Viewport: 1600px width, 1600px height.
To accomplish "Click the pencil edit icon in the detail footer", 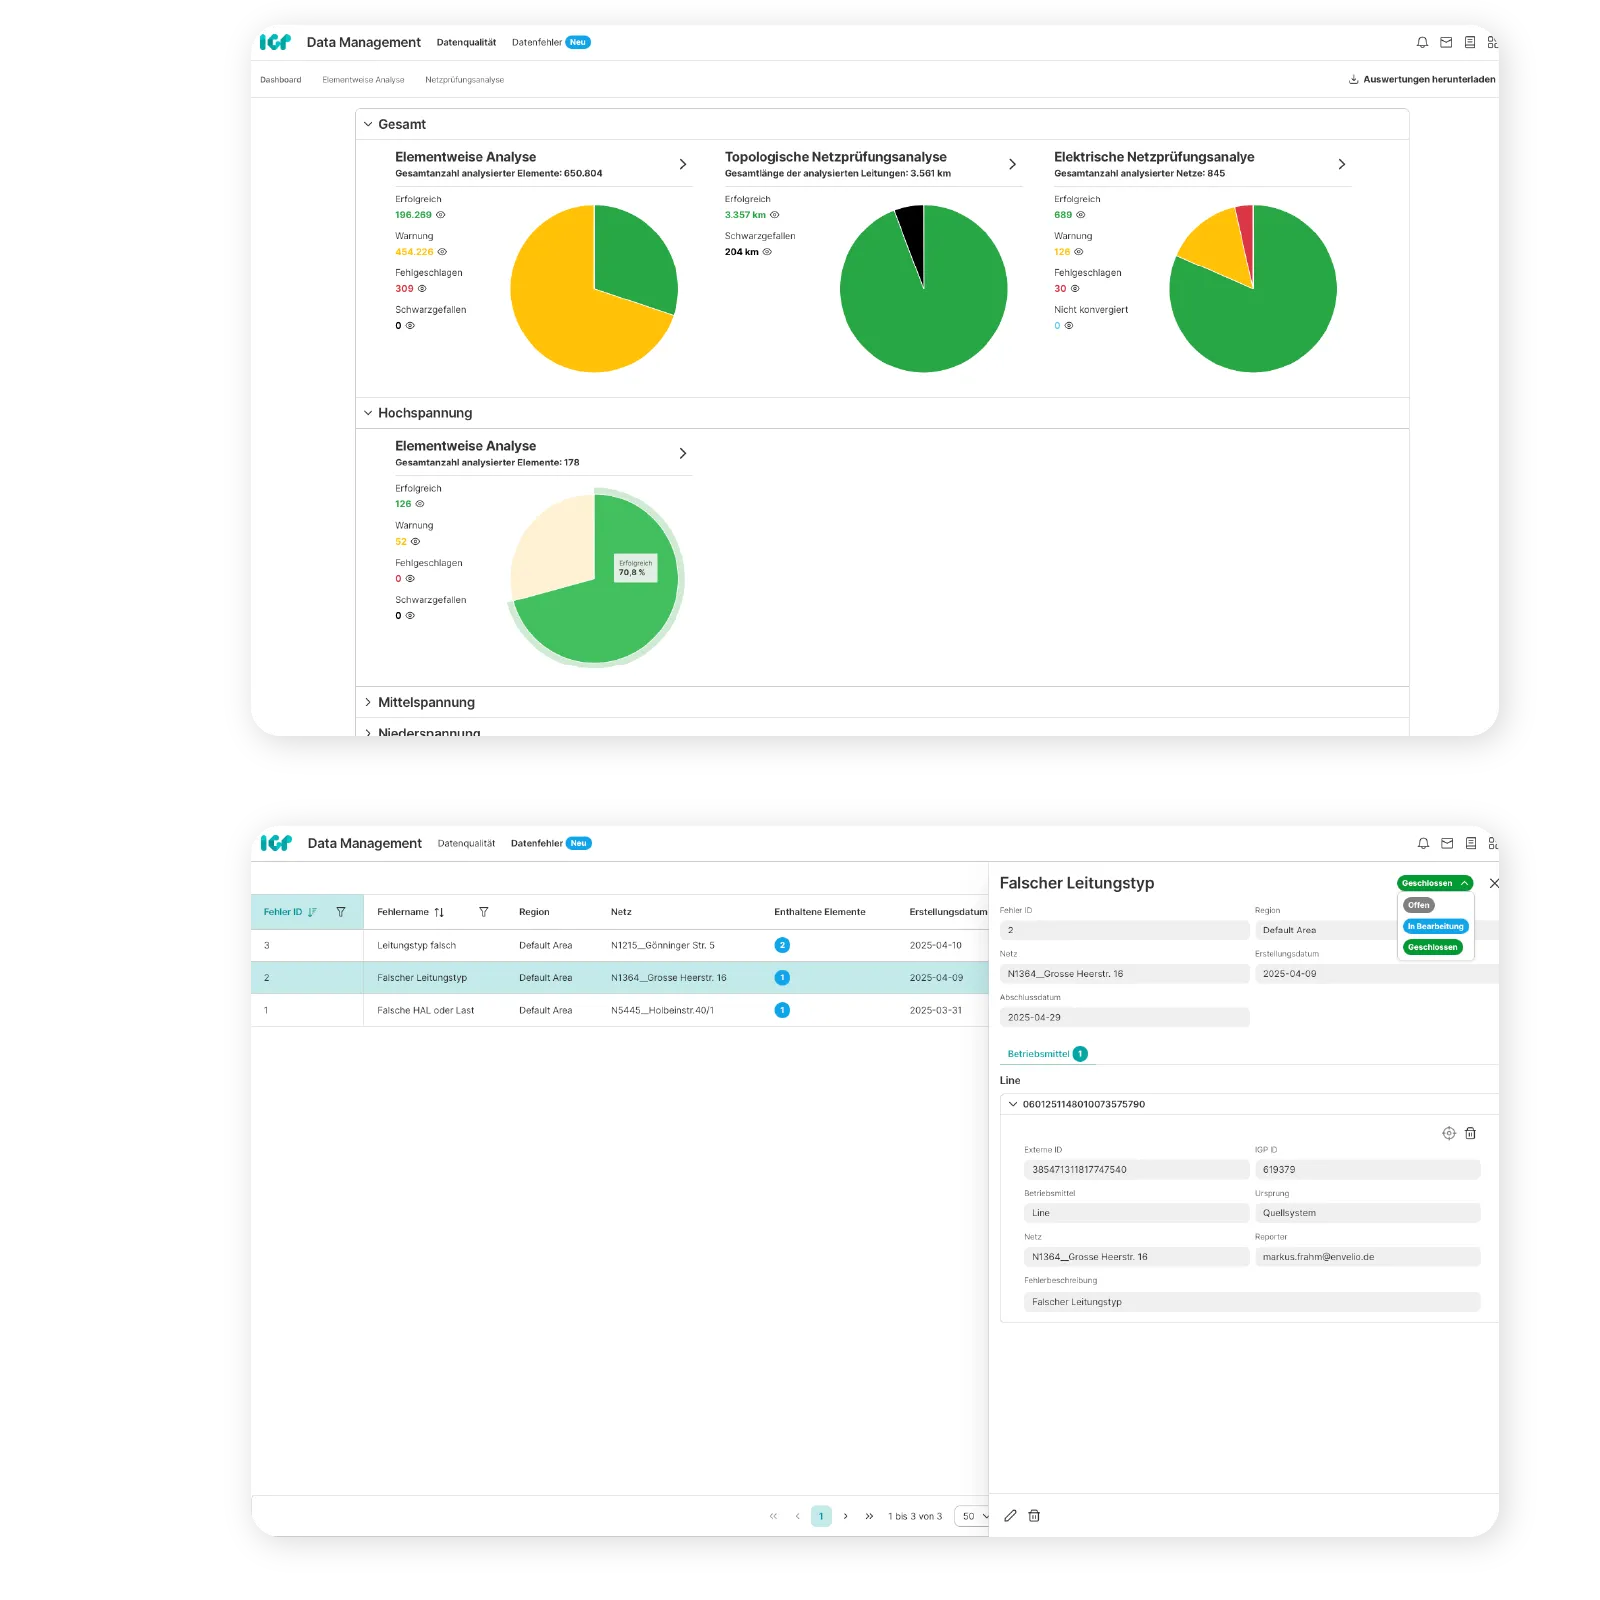I will click(1010, 1516).
